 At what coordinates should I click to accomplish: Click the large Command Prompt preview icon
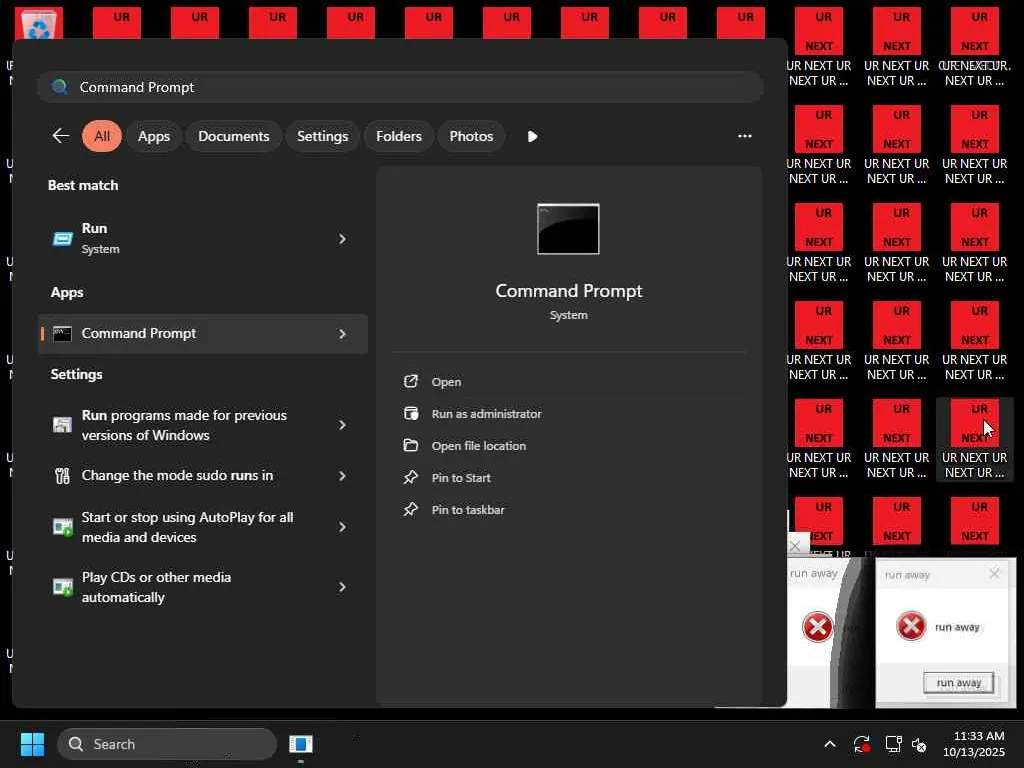tap(568, 229)
